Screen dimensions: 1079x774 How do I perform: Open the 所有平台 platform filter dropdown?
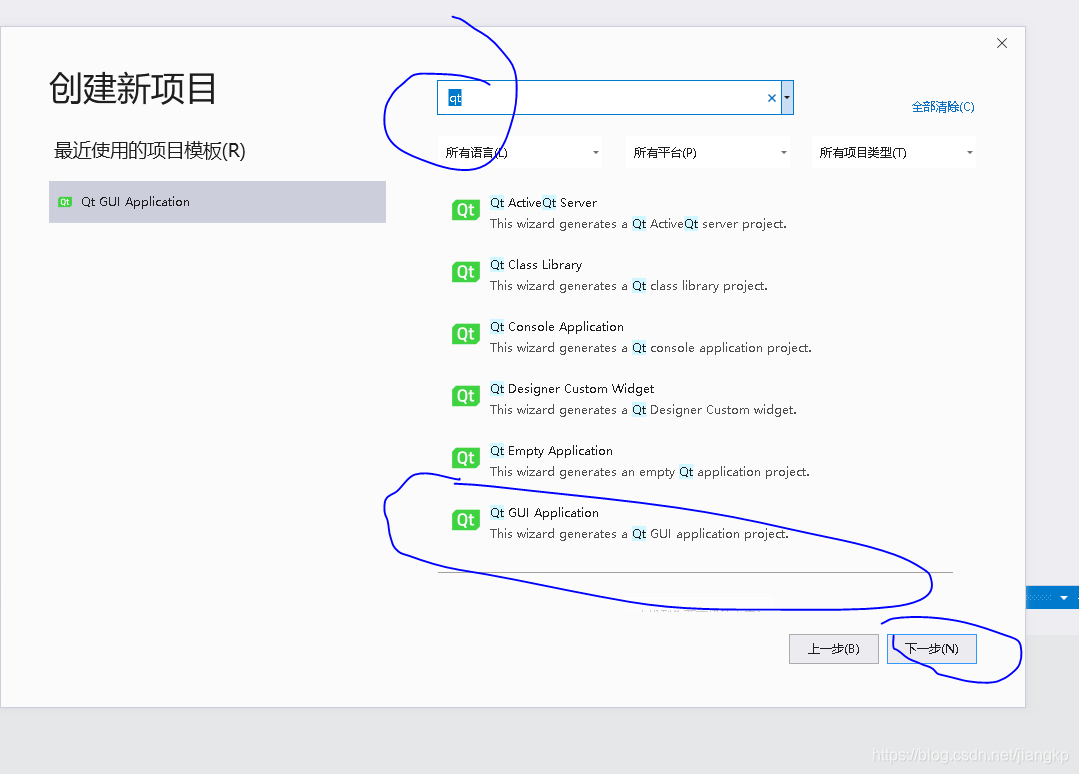point(708,153)
